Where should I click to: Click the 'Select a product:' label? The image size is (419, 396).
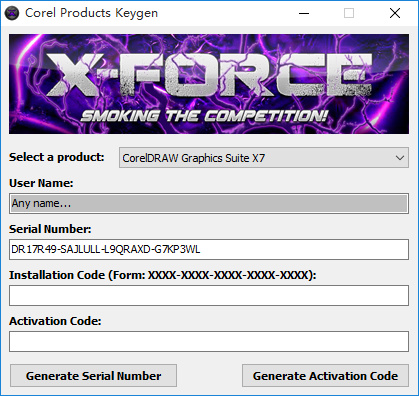click(57, 157)
